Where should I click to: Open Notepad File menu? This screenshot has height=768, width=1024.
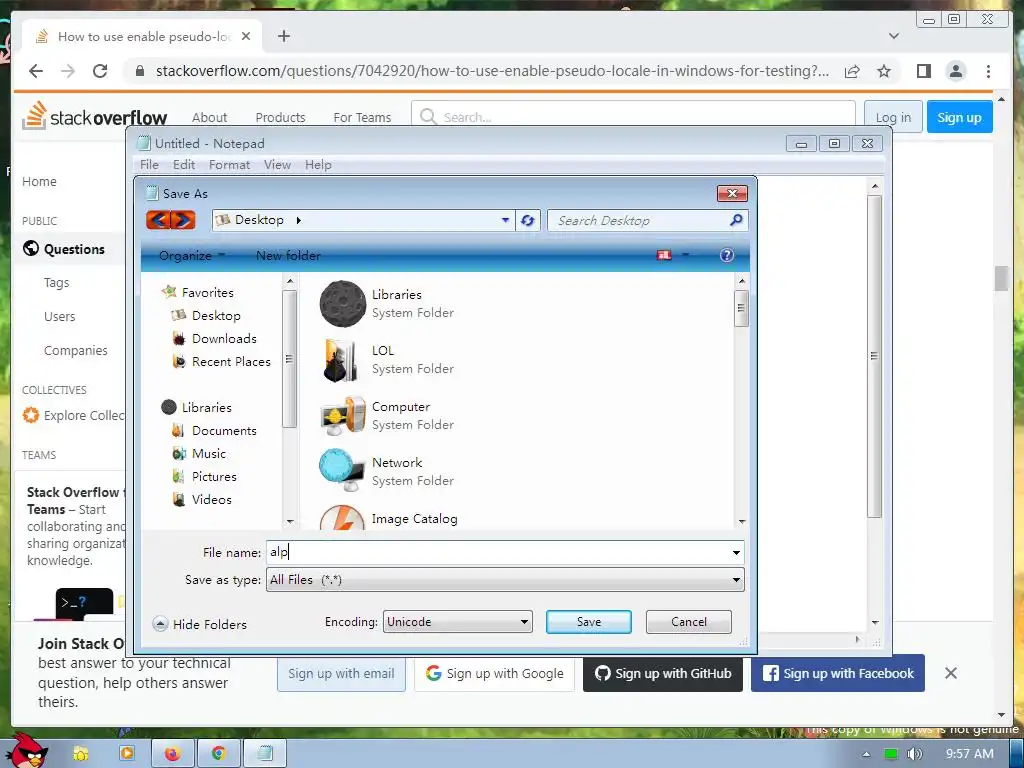[x=149, y=165]
